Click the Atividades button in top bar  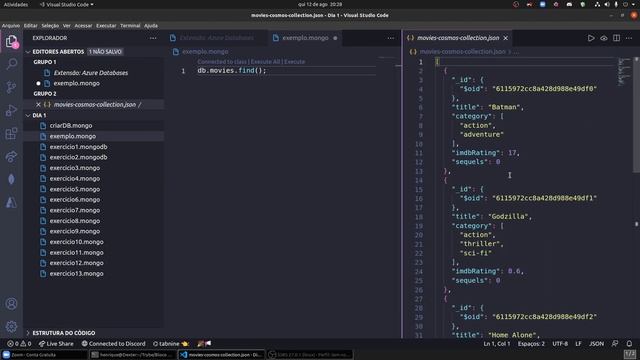pos(16,4)
